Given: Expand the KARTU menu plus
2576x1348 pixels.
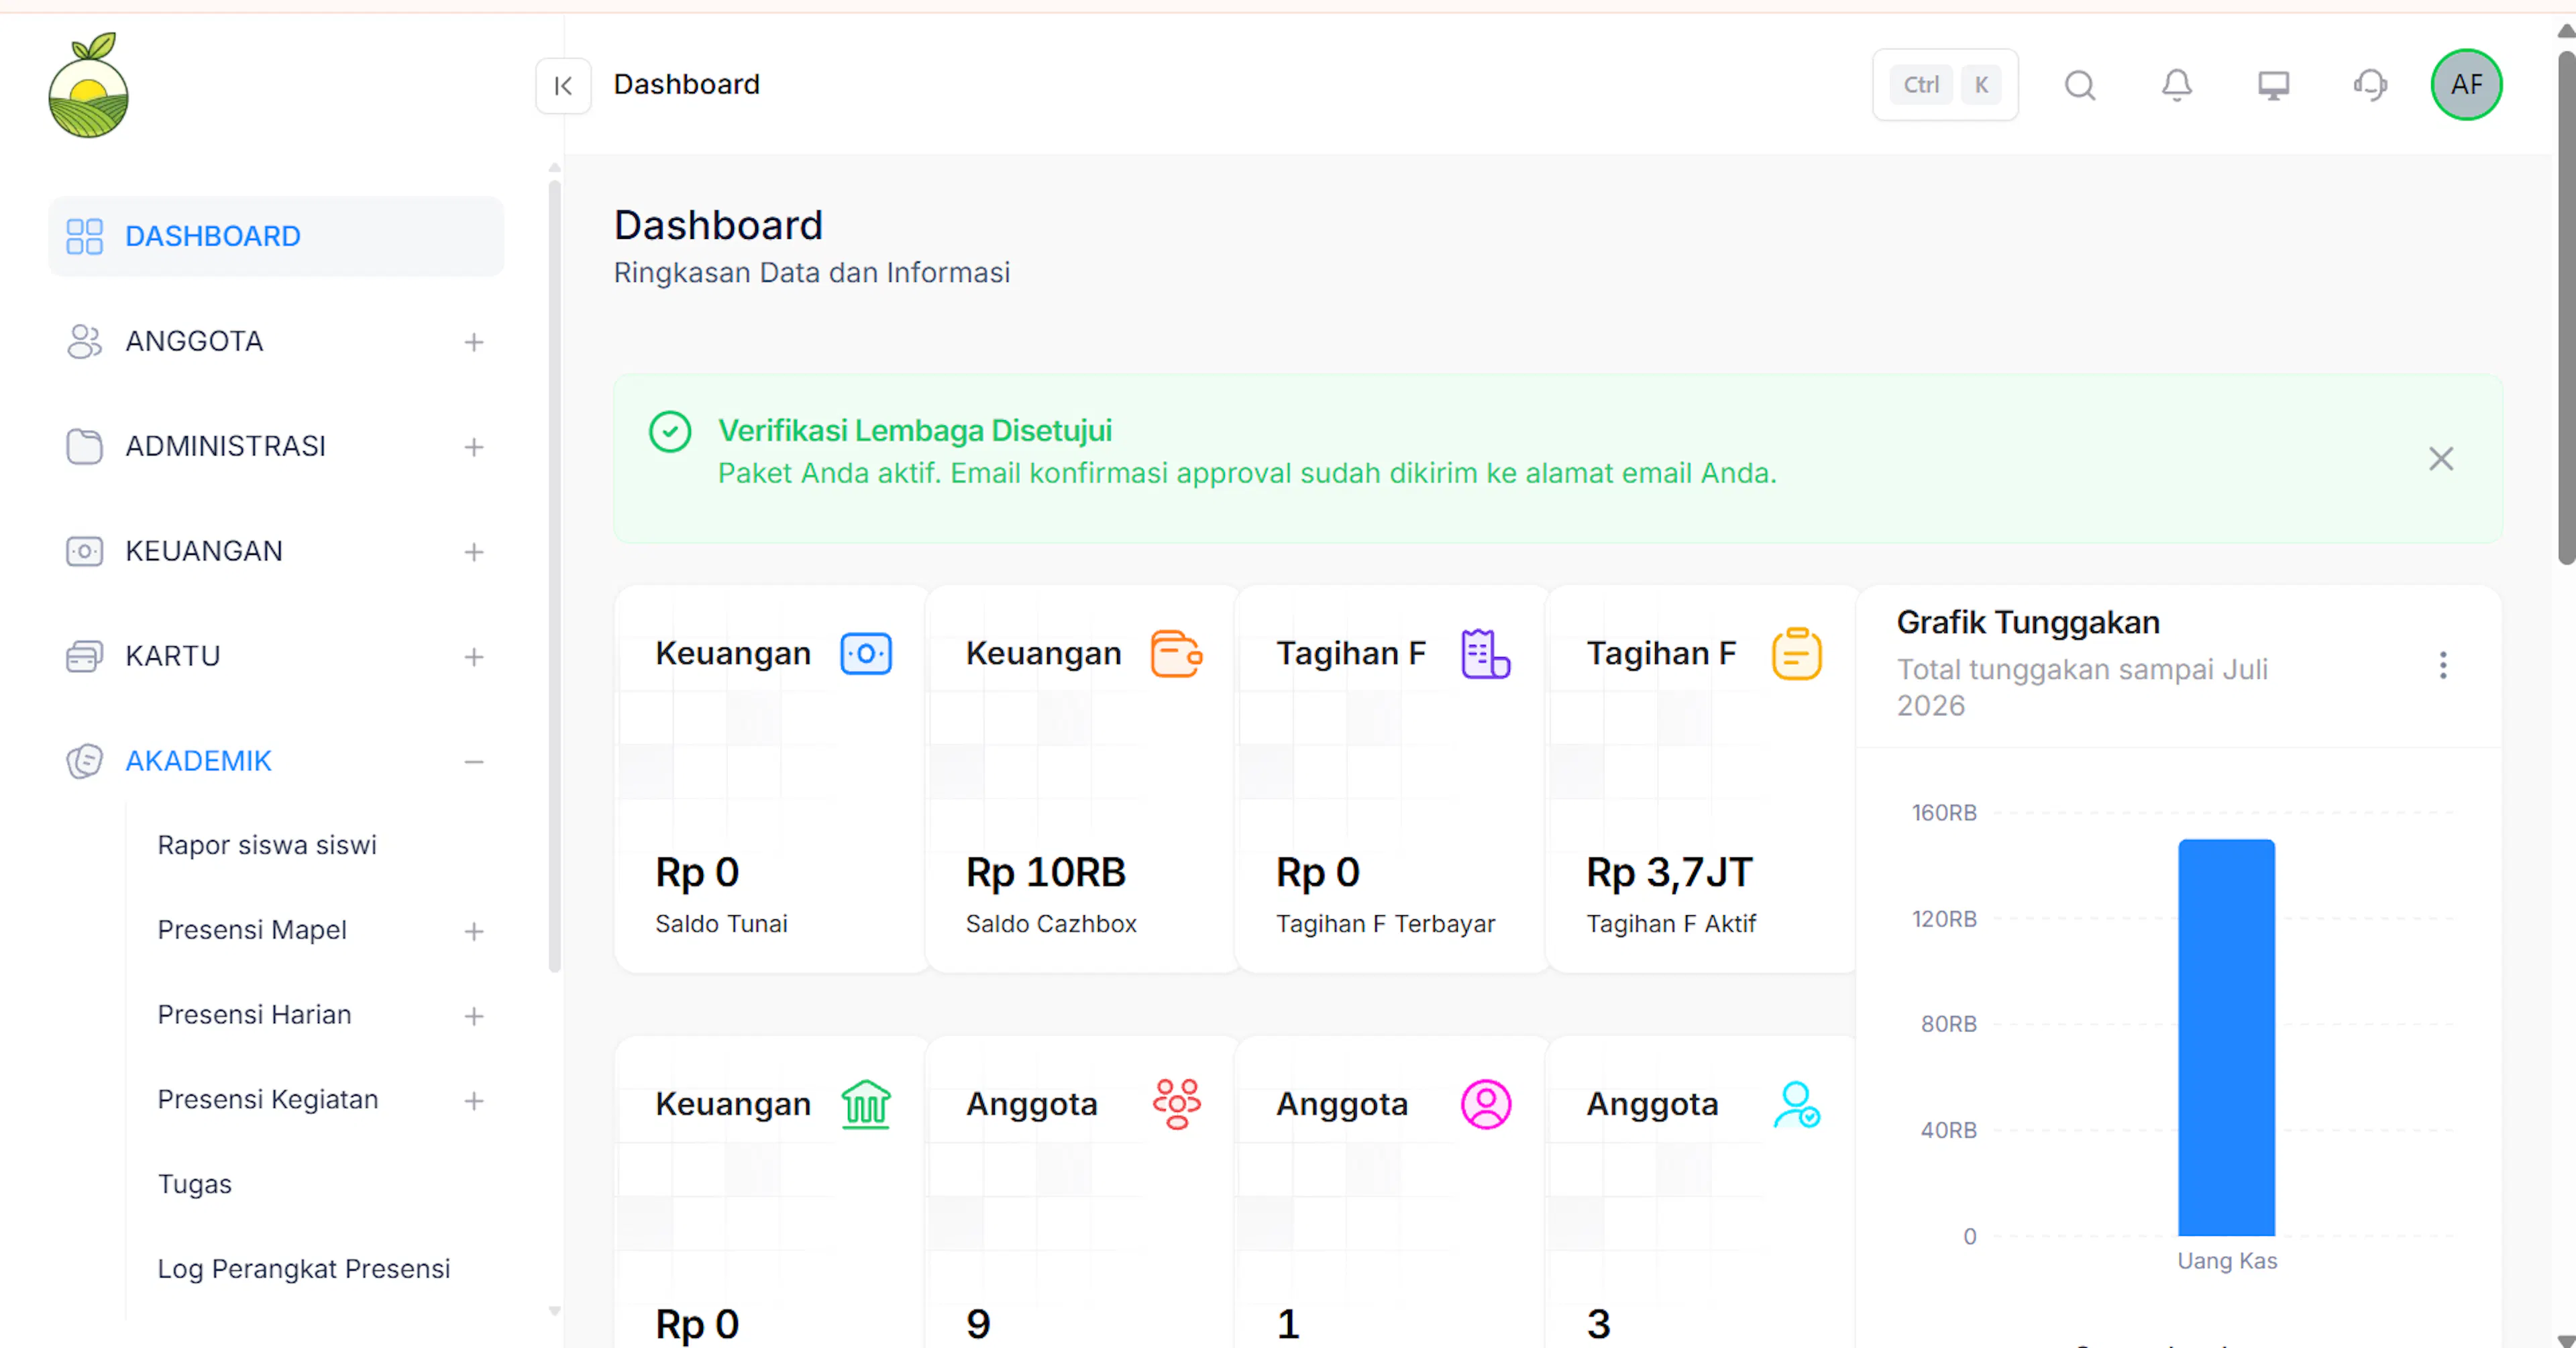Looking at the screenshot, I should (x=474, y=657).
